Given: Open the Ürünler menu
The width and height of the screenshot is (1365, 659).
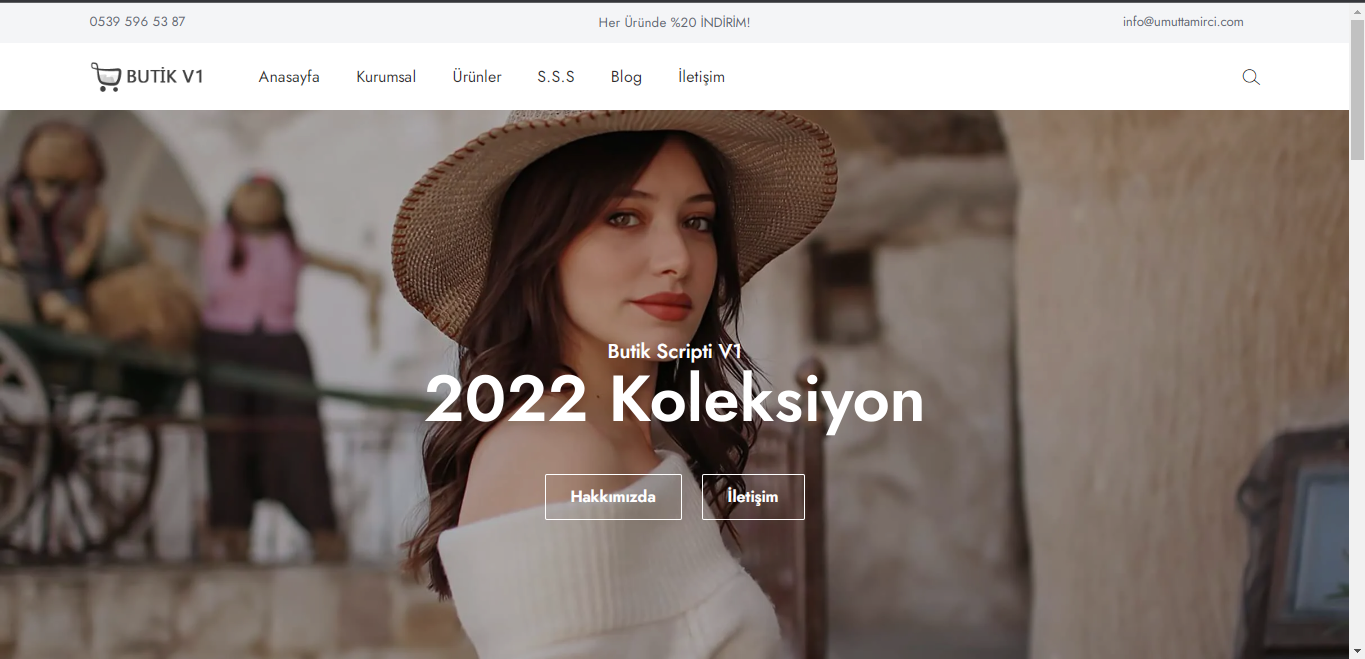Looking at the screenshot, I should [477, 77].
